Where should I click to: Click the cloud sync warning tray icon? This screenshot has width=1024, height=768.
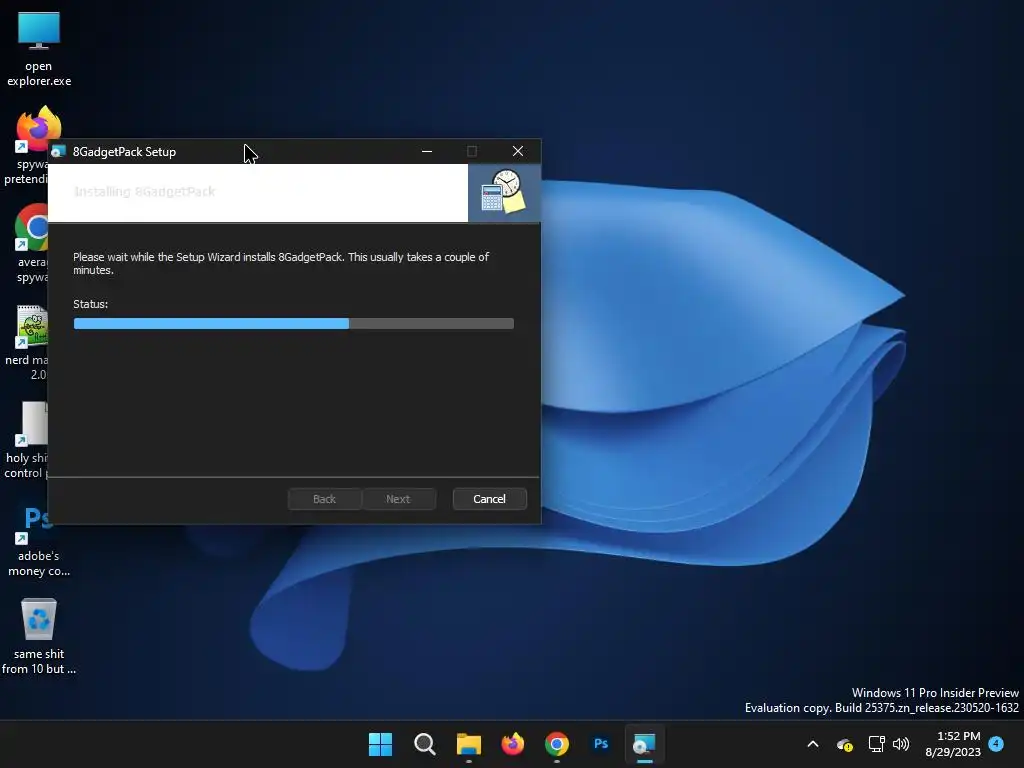coord(844,744)
